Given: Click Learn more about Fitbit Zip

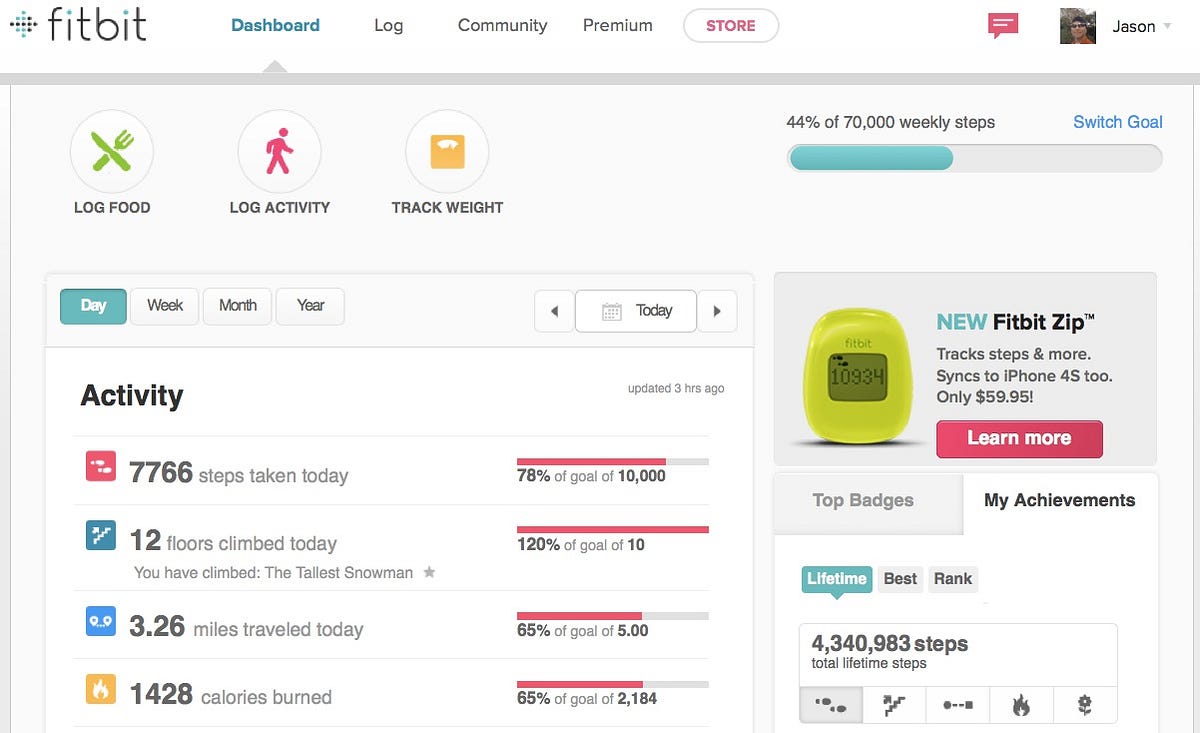Looking at the screenshot, I should 1019,438.
